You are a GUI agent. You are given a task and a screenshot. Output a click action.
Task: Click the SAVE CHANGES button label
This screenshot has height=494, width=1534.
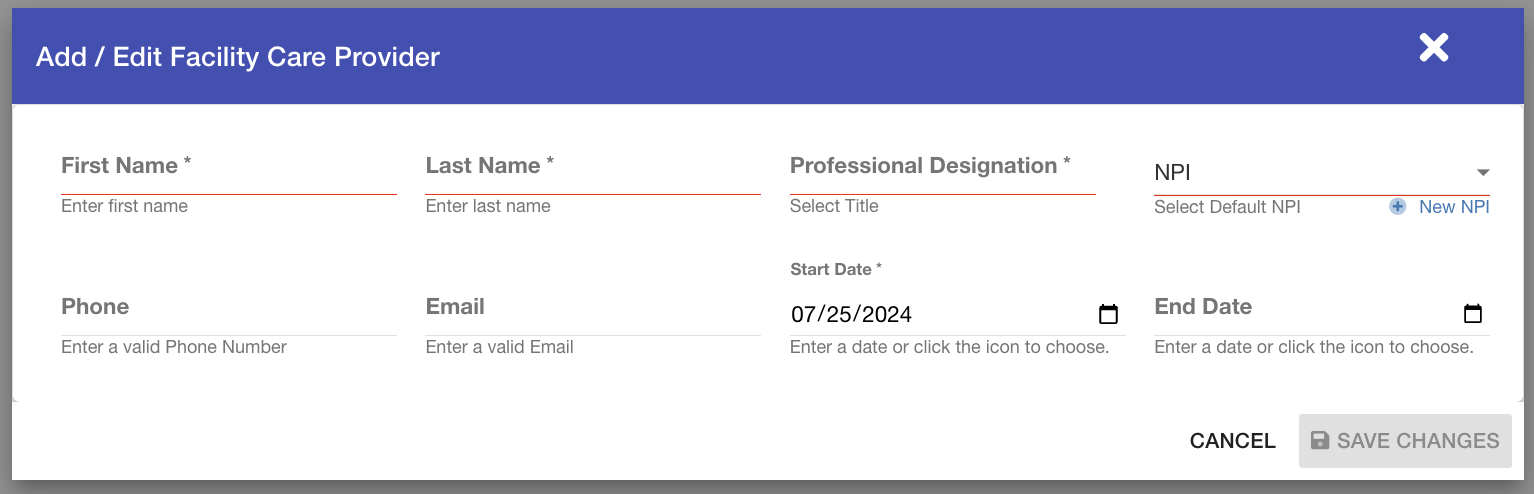tap(1417, 441)
